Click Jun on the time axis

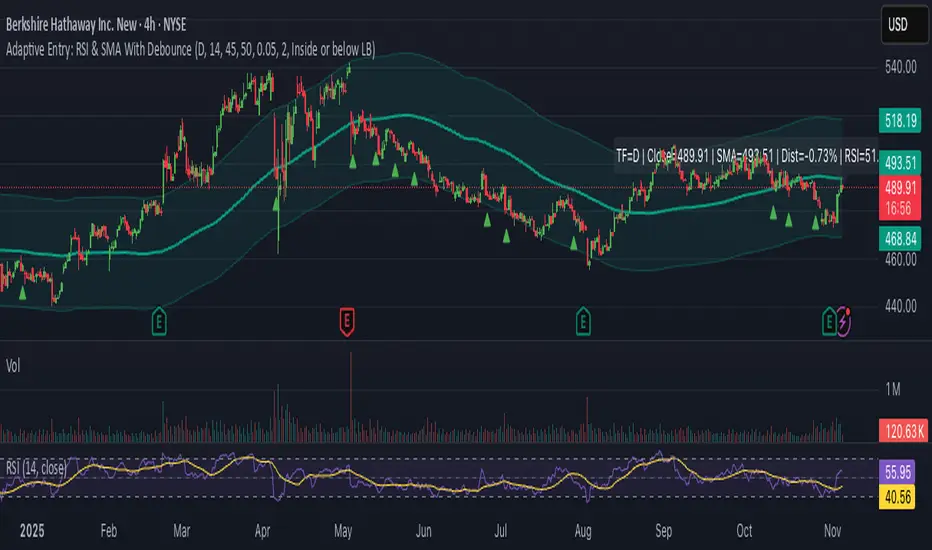tap(423, 530)
